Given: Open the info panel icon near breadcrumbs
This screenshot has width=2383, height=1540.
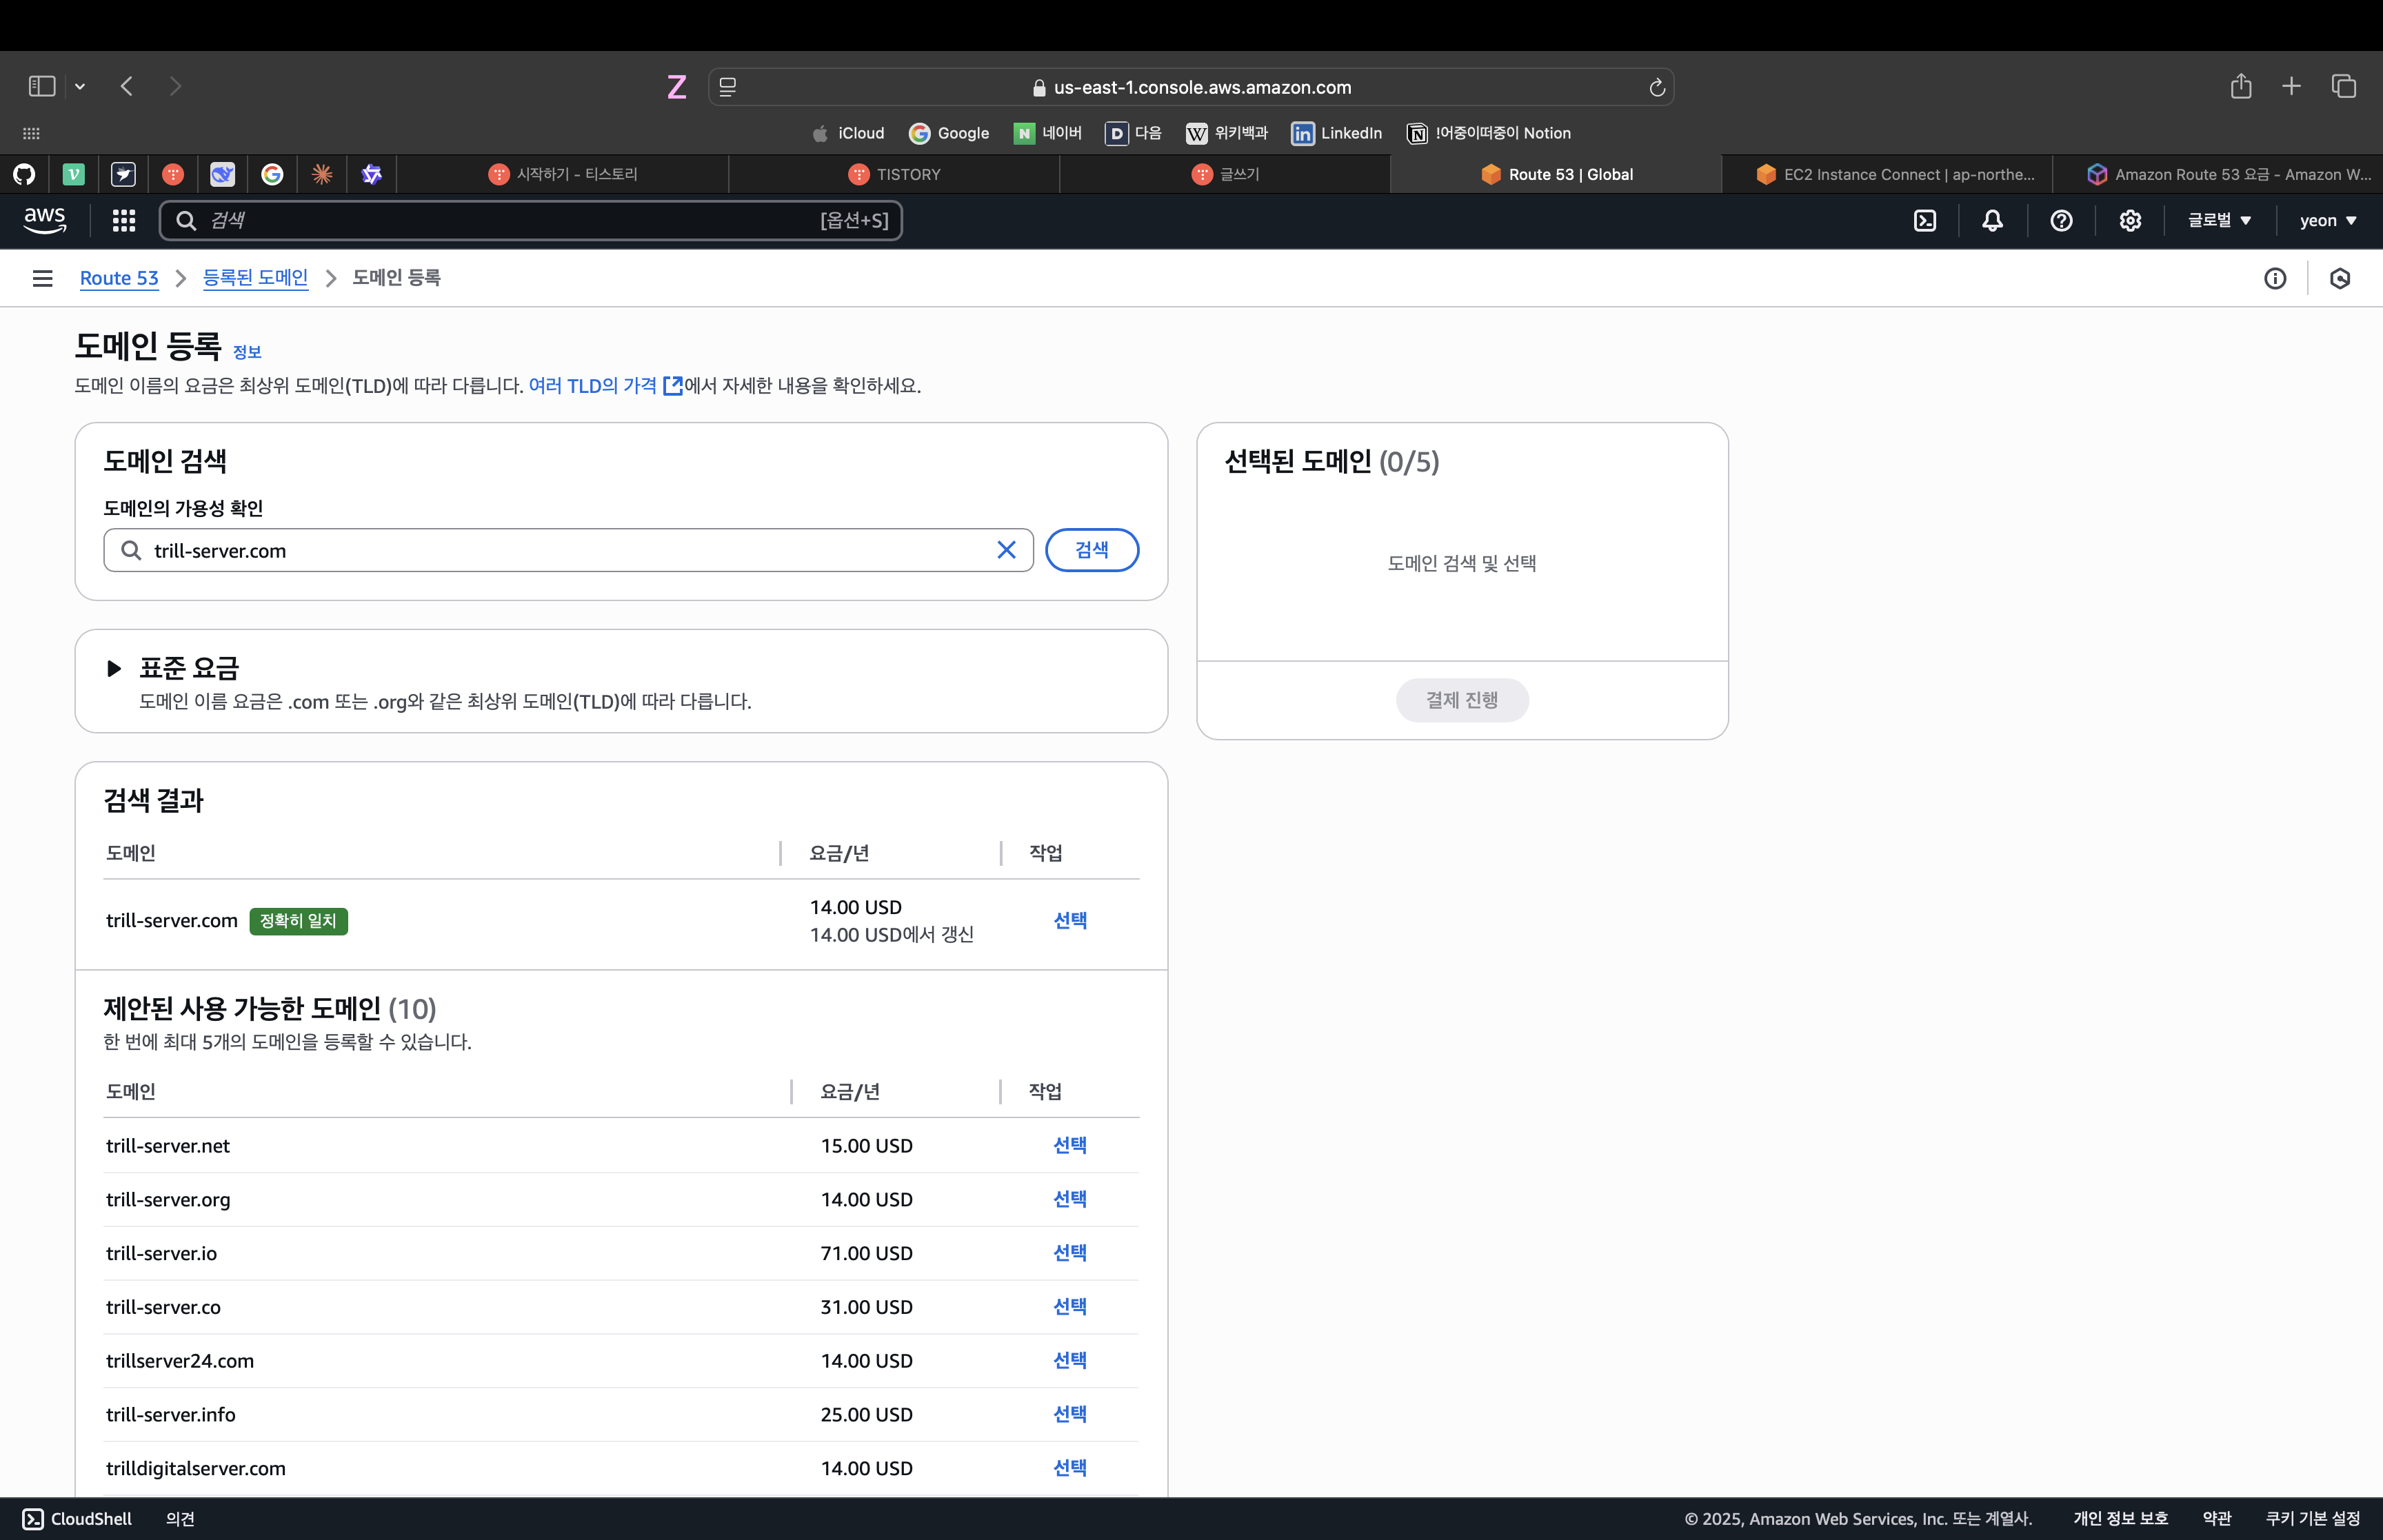Looking at the screenshot, I should coord(2275,279).
